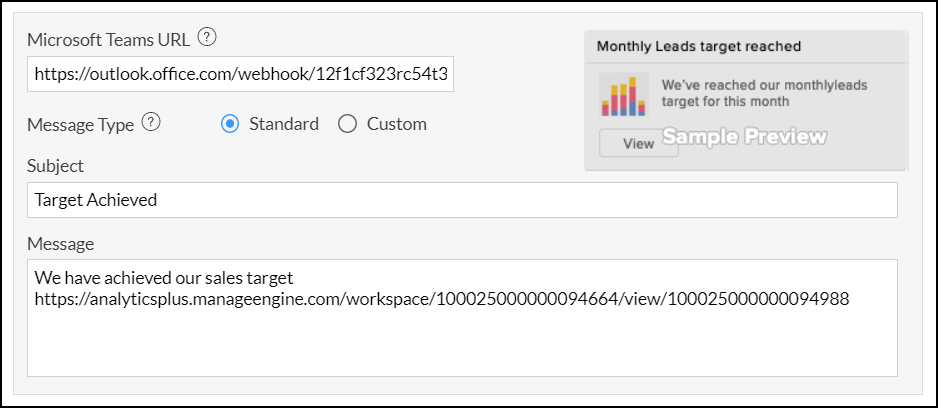Click the 'Monthly Leads target reached' preview title
Screen dimensions: 938x408
coord(698,46)
